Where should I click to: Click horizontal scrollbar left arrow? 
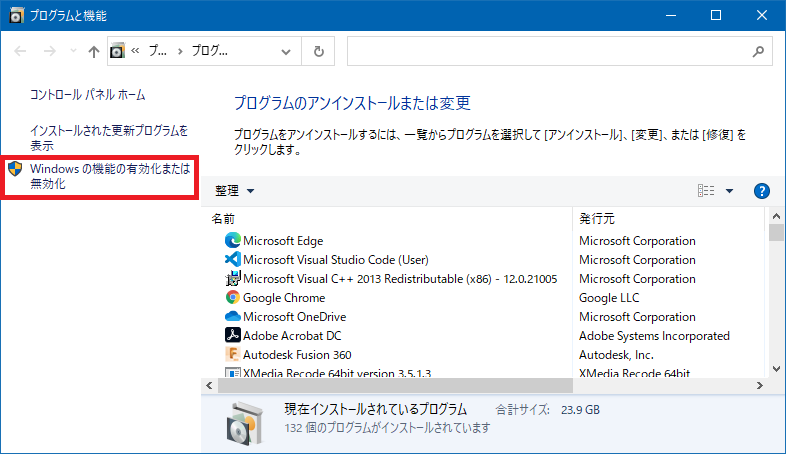209,385
